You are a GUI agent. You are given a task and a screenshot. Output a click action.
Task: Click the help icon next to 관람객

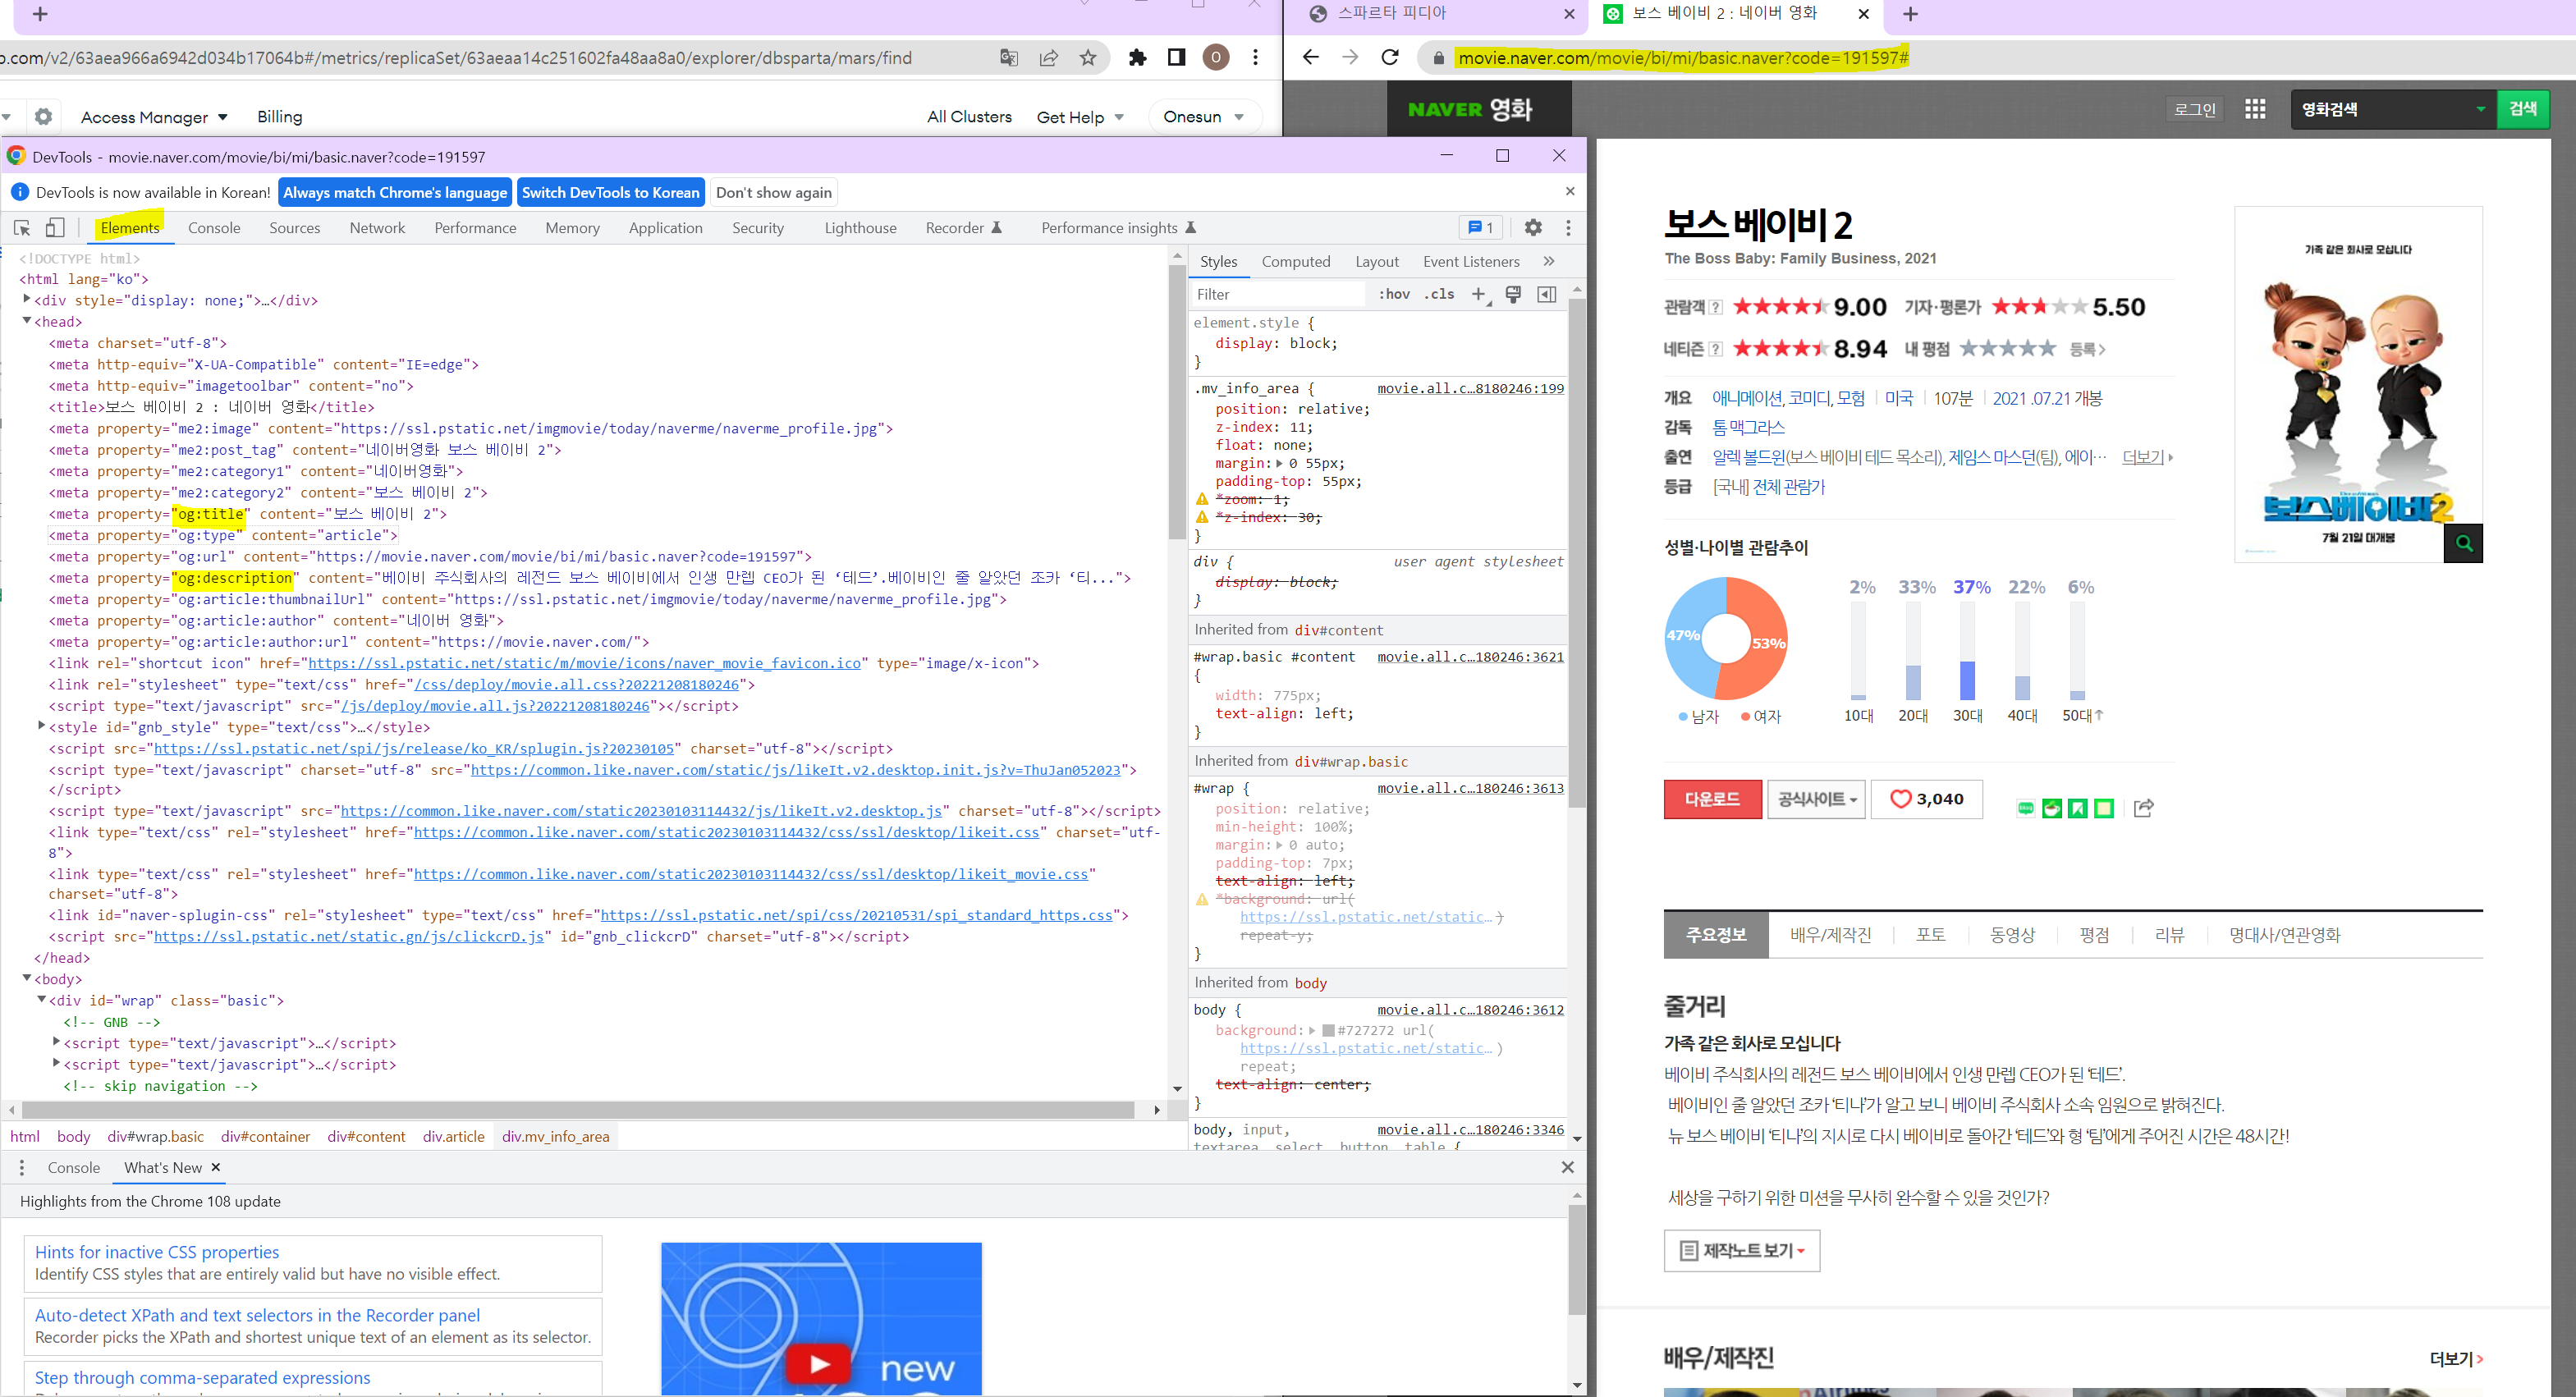pos(1716,308)
